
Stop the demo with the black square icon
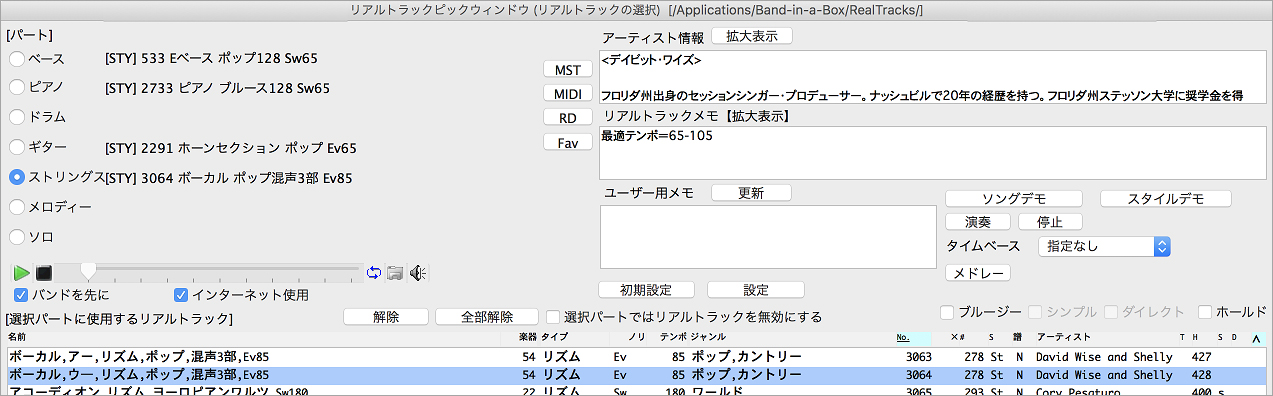coord(43,272)
